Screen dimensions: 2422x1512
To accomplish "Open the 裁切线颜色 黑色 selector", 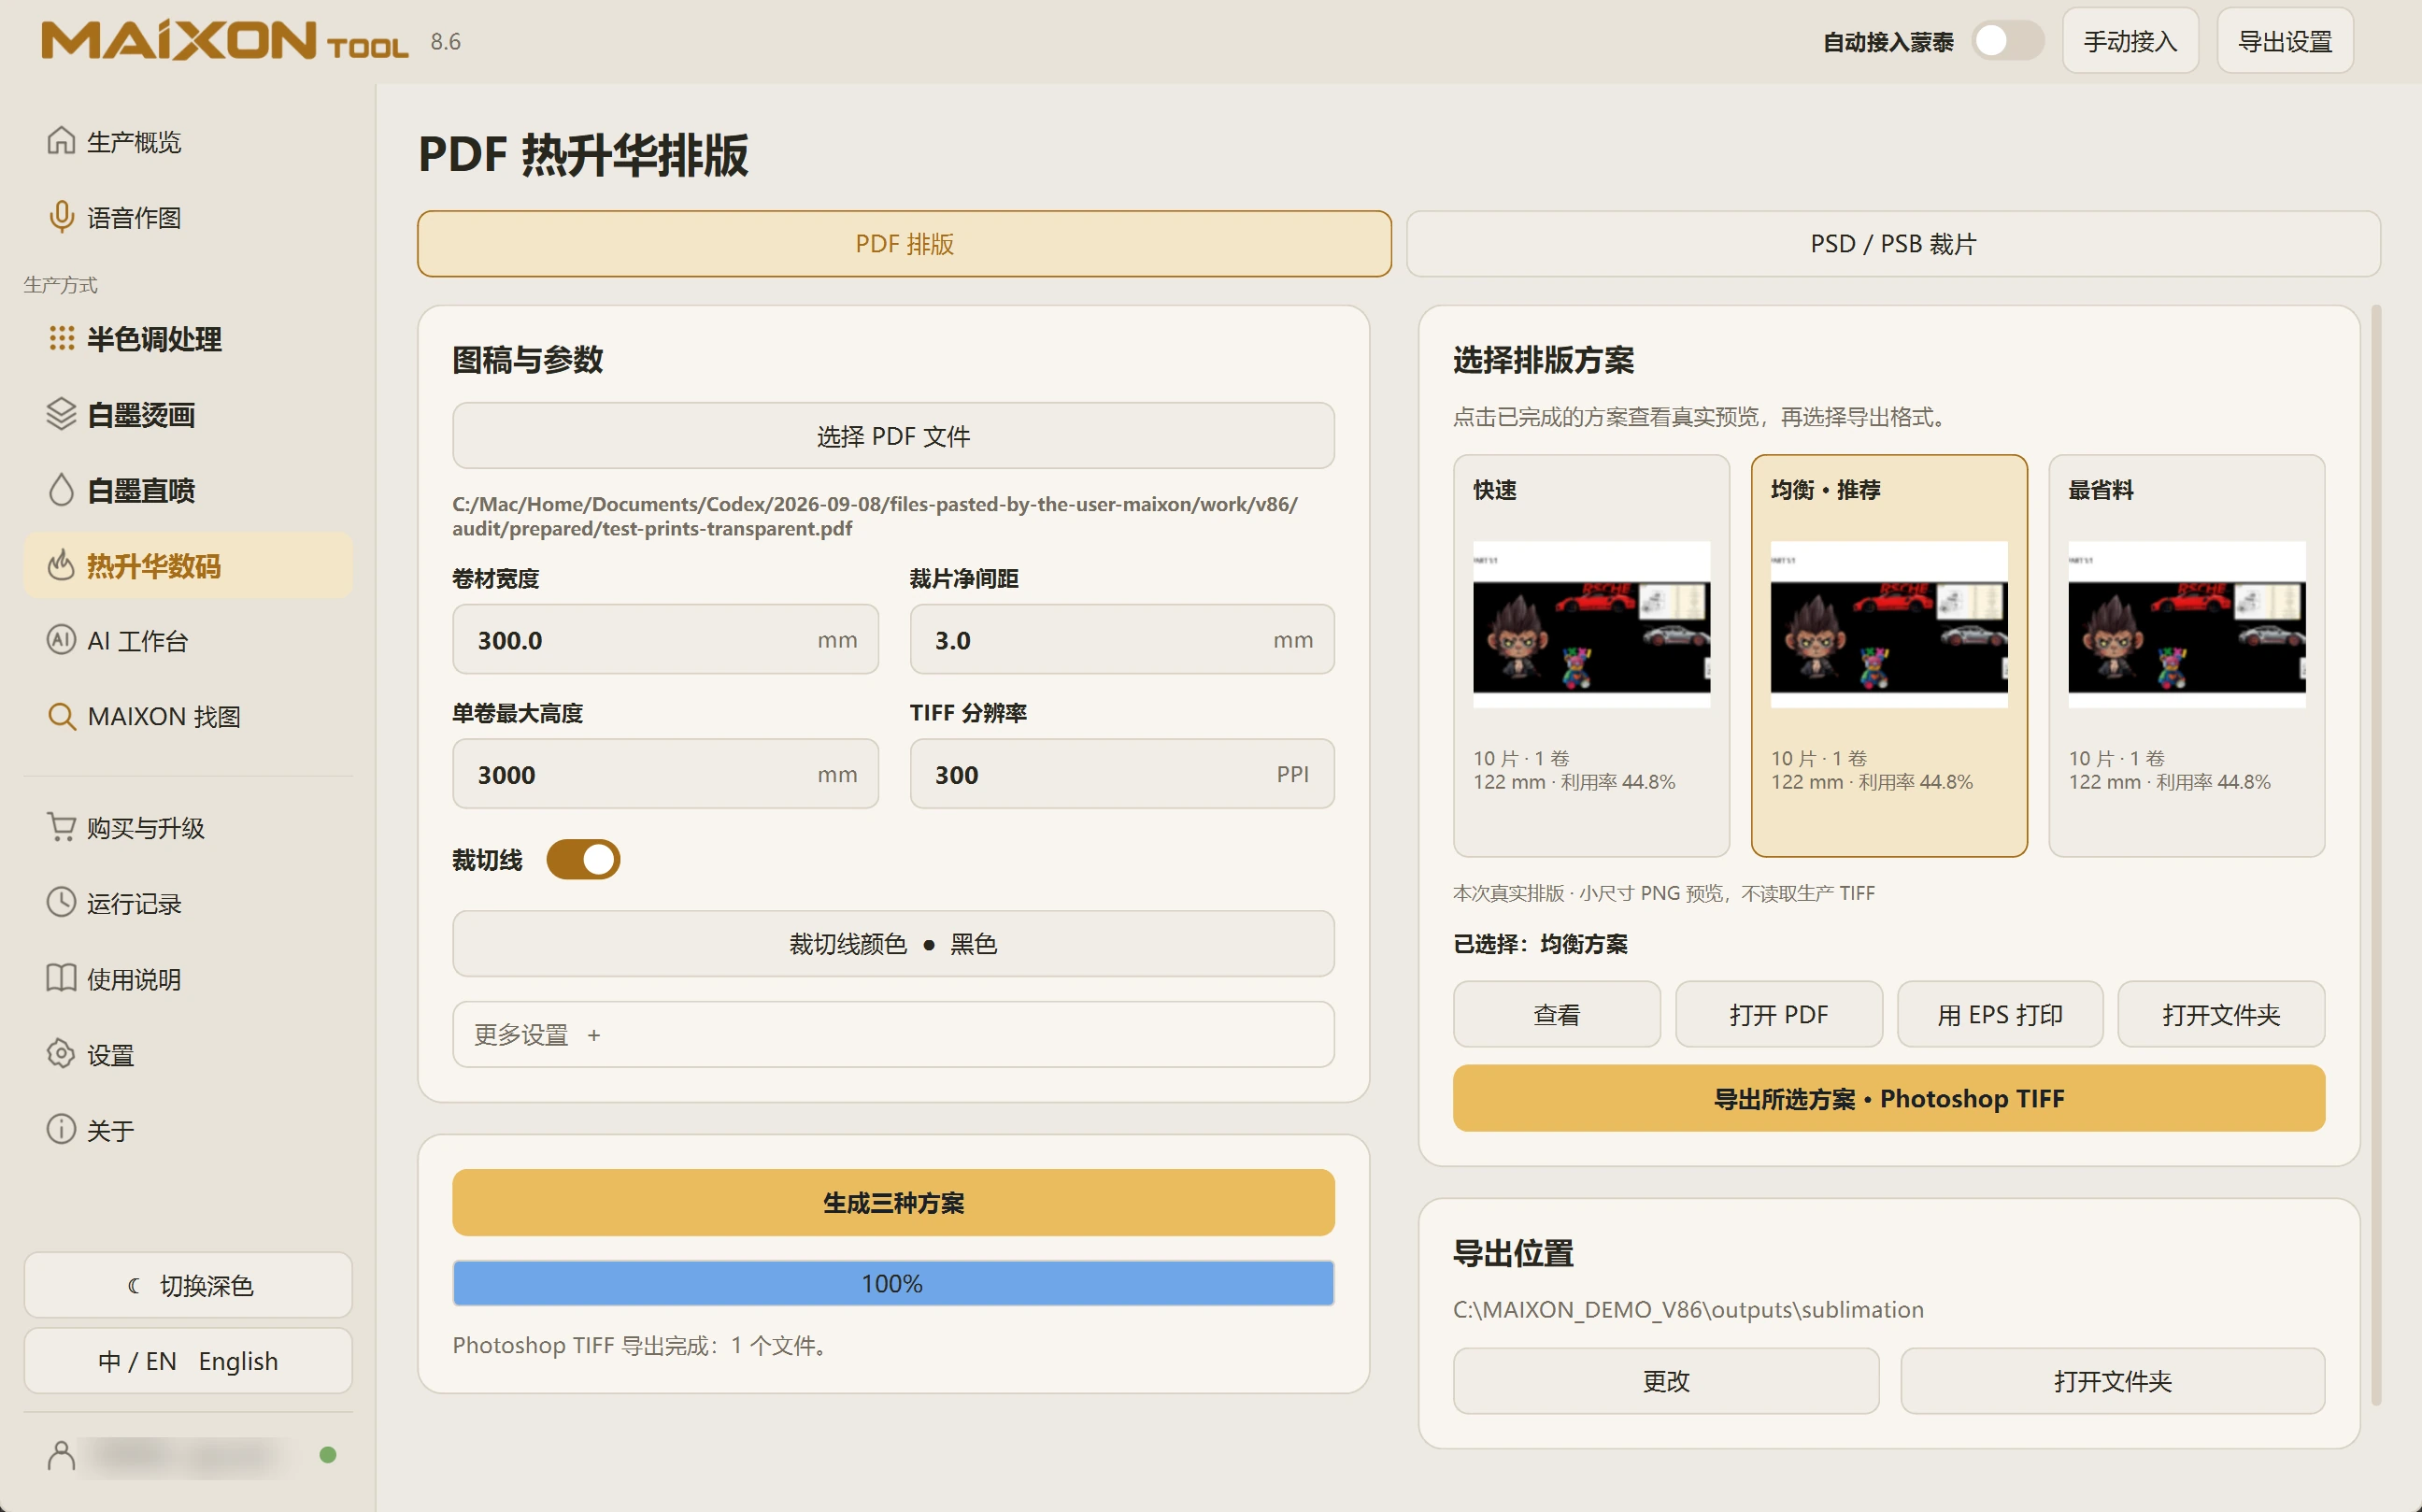I will [893, 944].
